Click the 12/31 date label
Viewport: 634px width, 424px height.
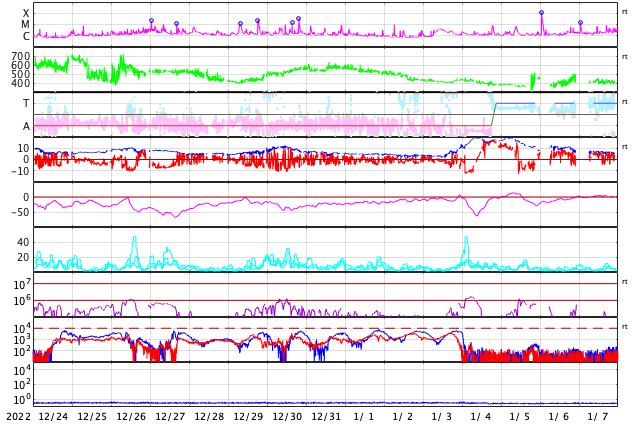(x=326, y=416)
